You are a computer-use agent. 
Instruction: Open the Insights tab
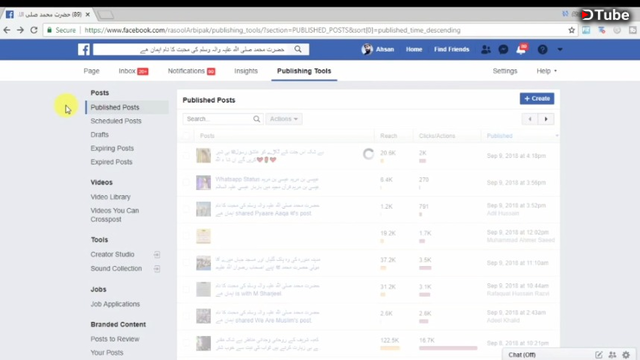pyautogui.click(x=246, y=71)
